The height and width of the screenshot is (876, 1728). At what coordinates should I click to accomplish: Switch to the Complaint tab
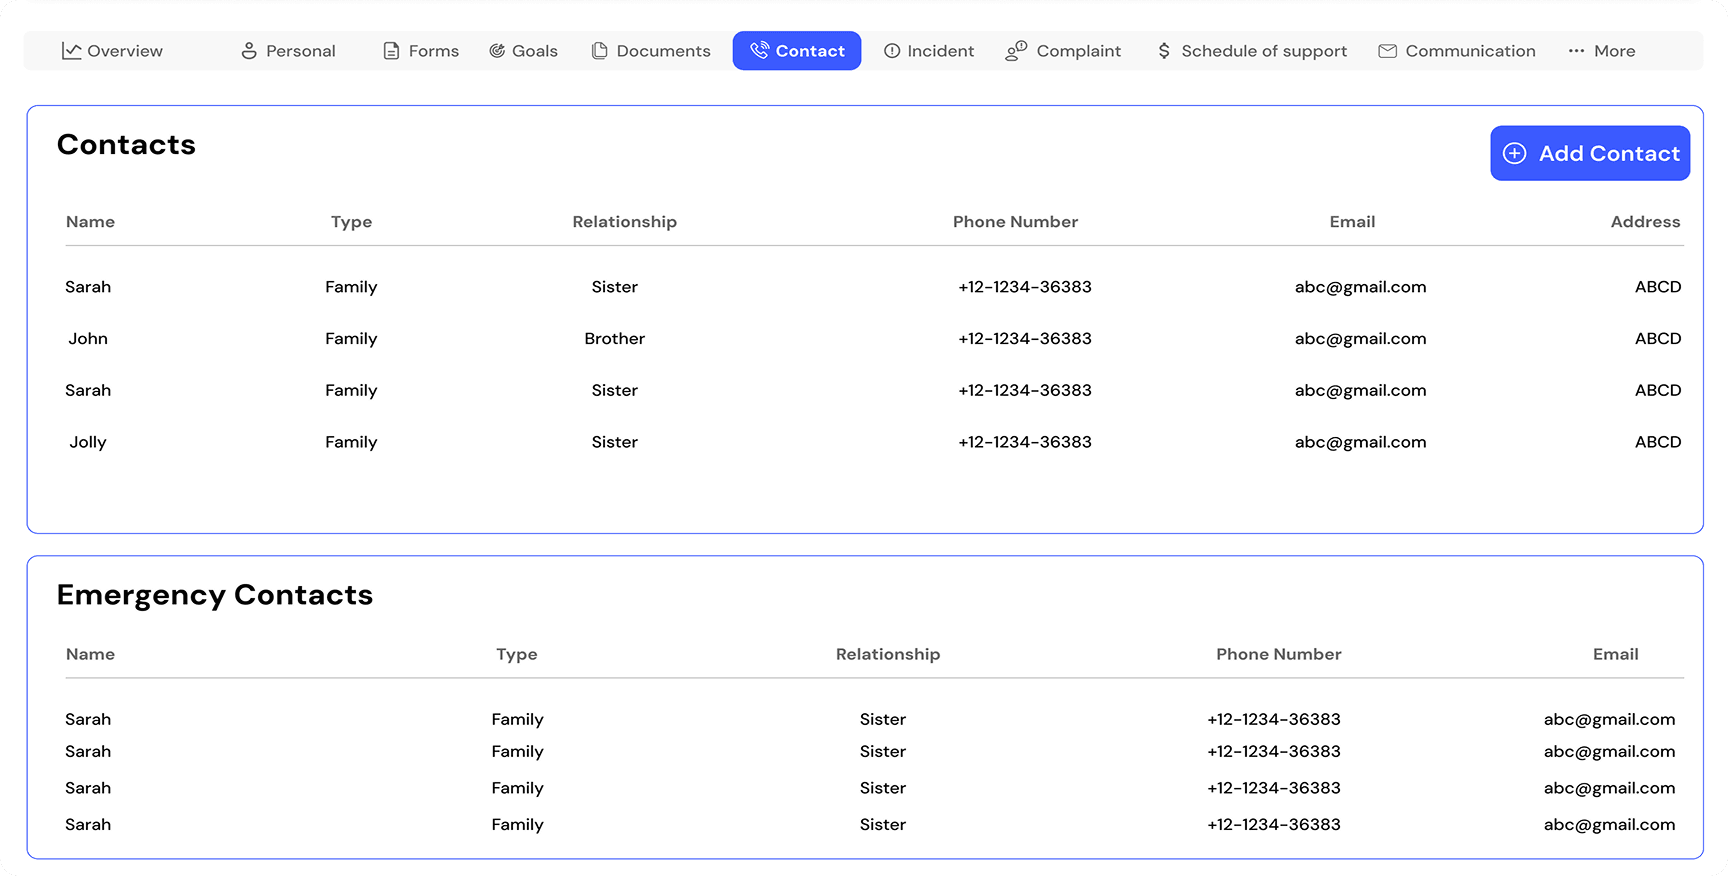(x=1063, y=51)
